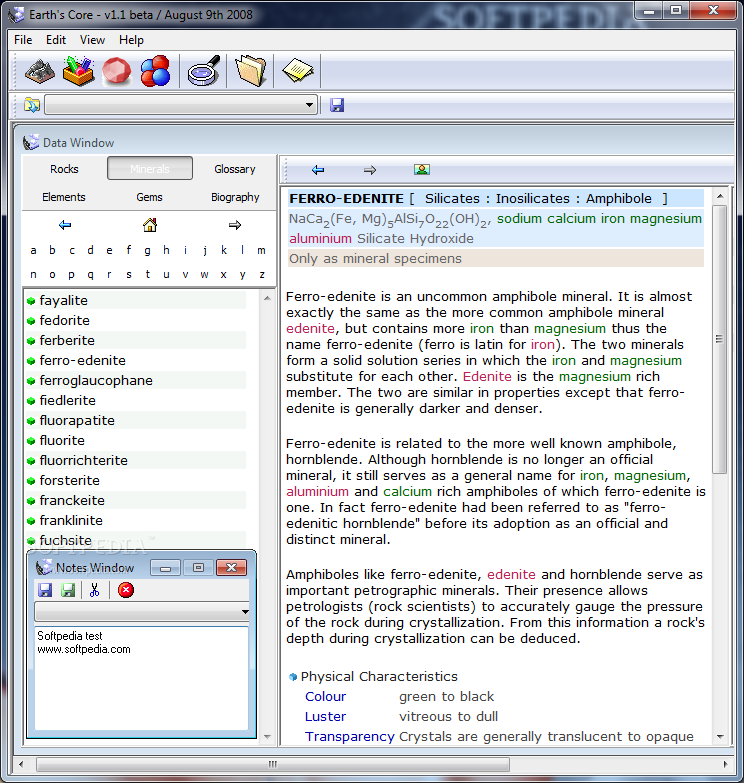Click the scissors cut icon in Notes Window
Screen dimensions: 744x783
click(94, 590)
